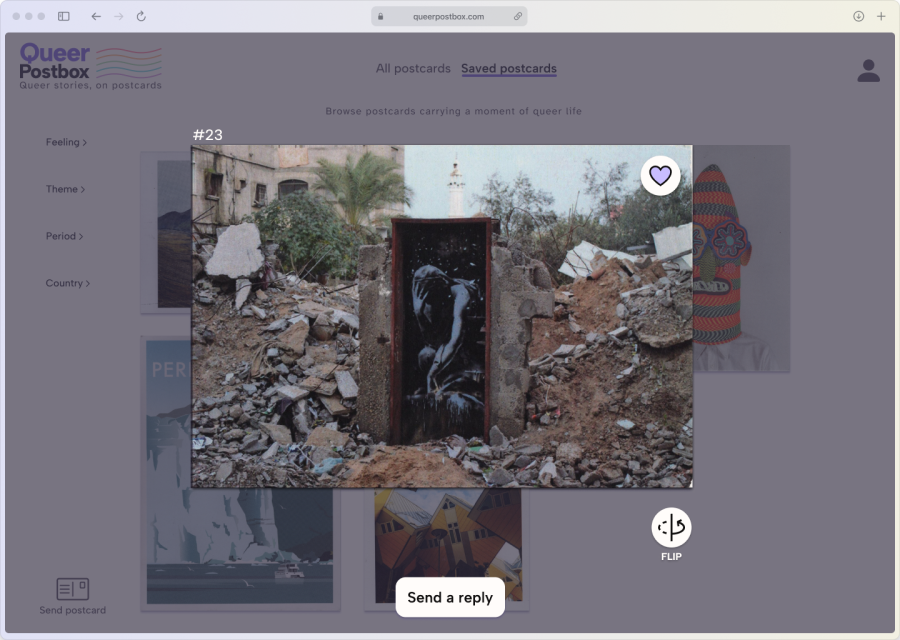The width and height of the screenshot is (900, 640).
Task: Go forward with the browser forward arrow
Action: 119,17
